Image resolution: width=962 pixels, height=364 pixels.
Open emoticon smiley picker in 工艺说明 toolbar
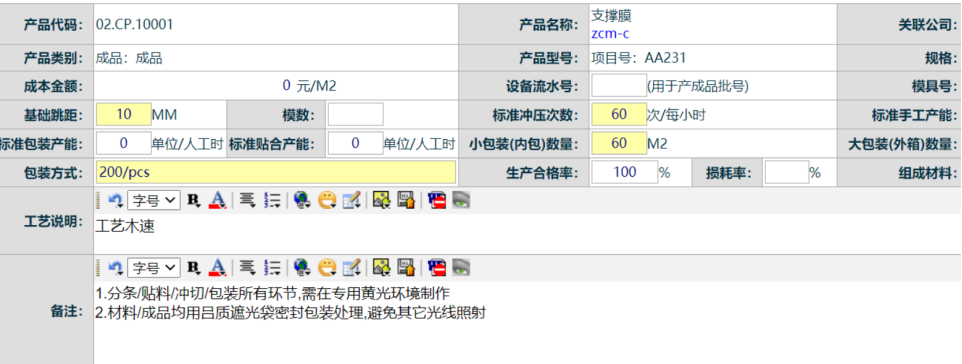click(x=328, y=199)
